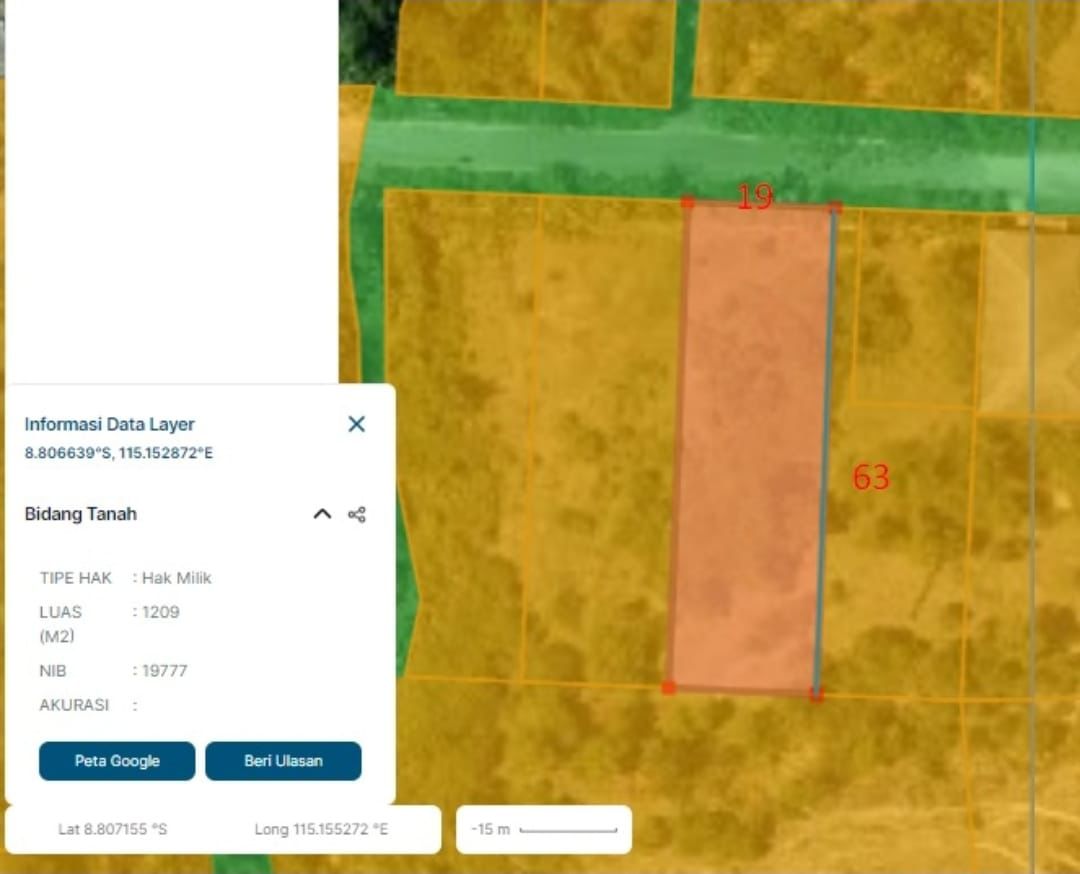Click the red 63 length label
The image size is (1080, 874).
pyautogui.click(x=870, y=478)
